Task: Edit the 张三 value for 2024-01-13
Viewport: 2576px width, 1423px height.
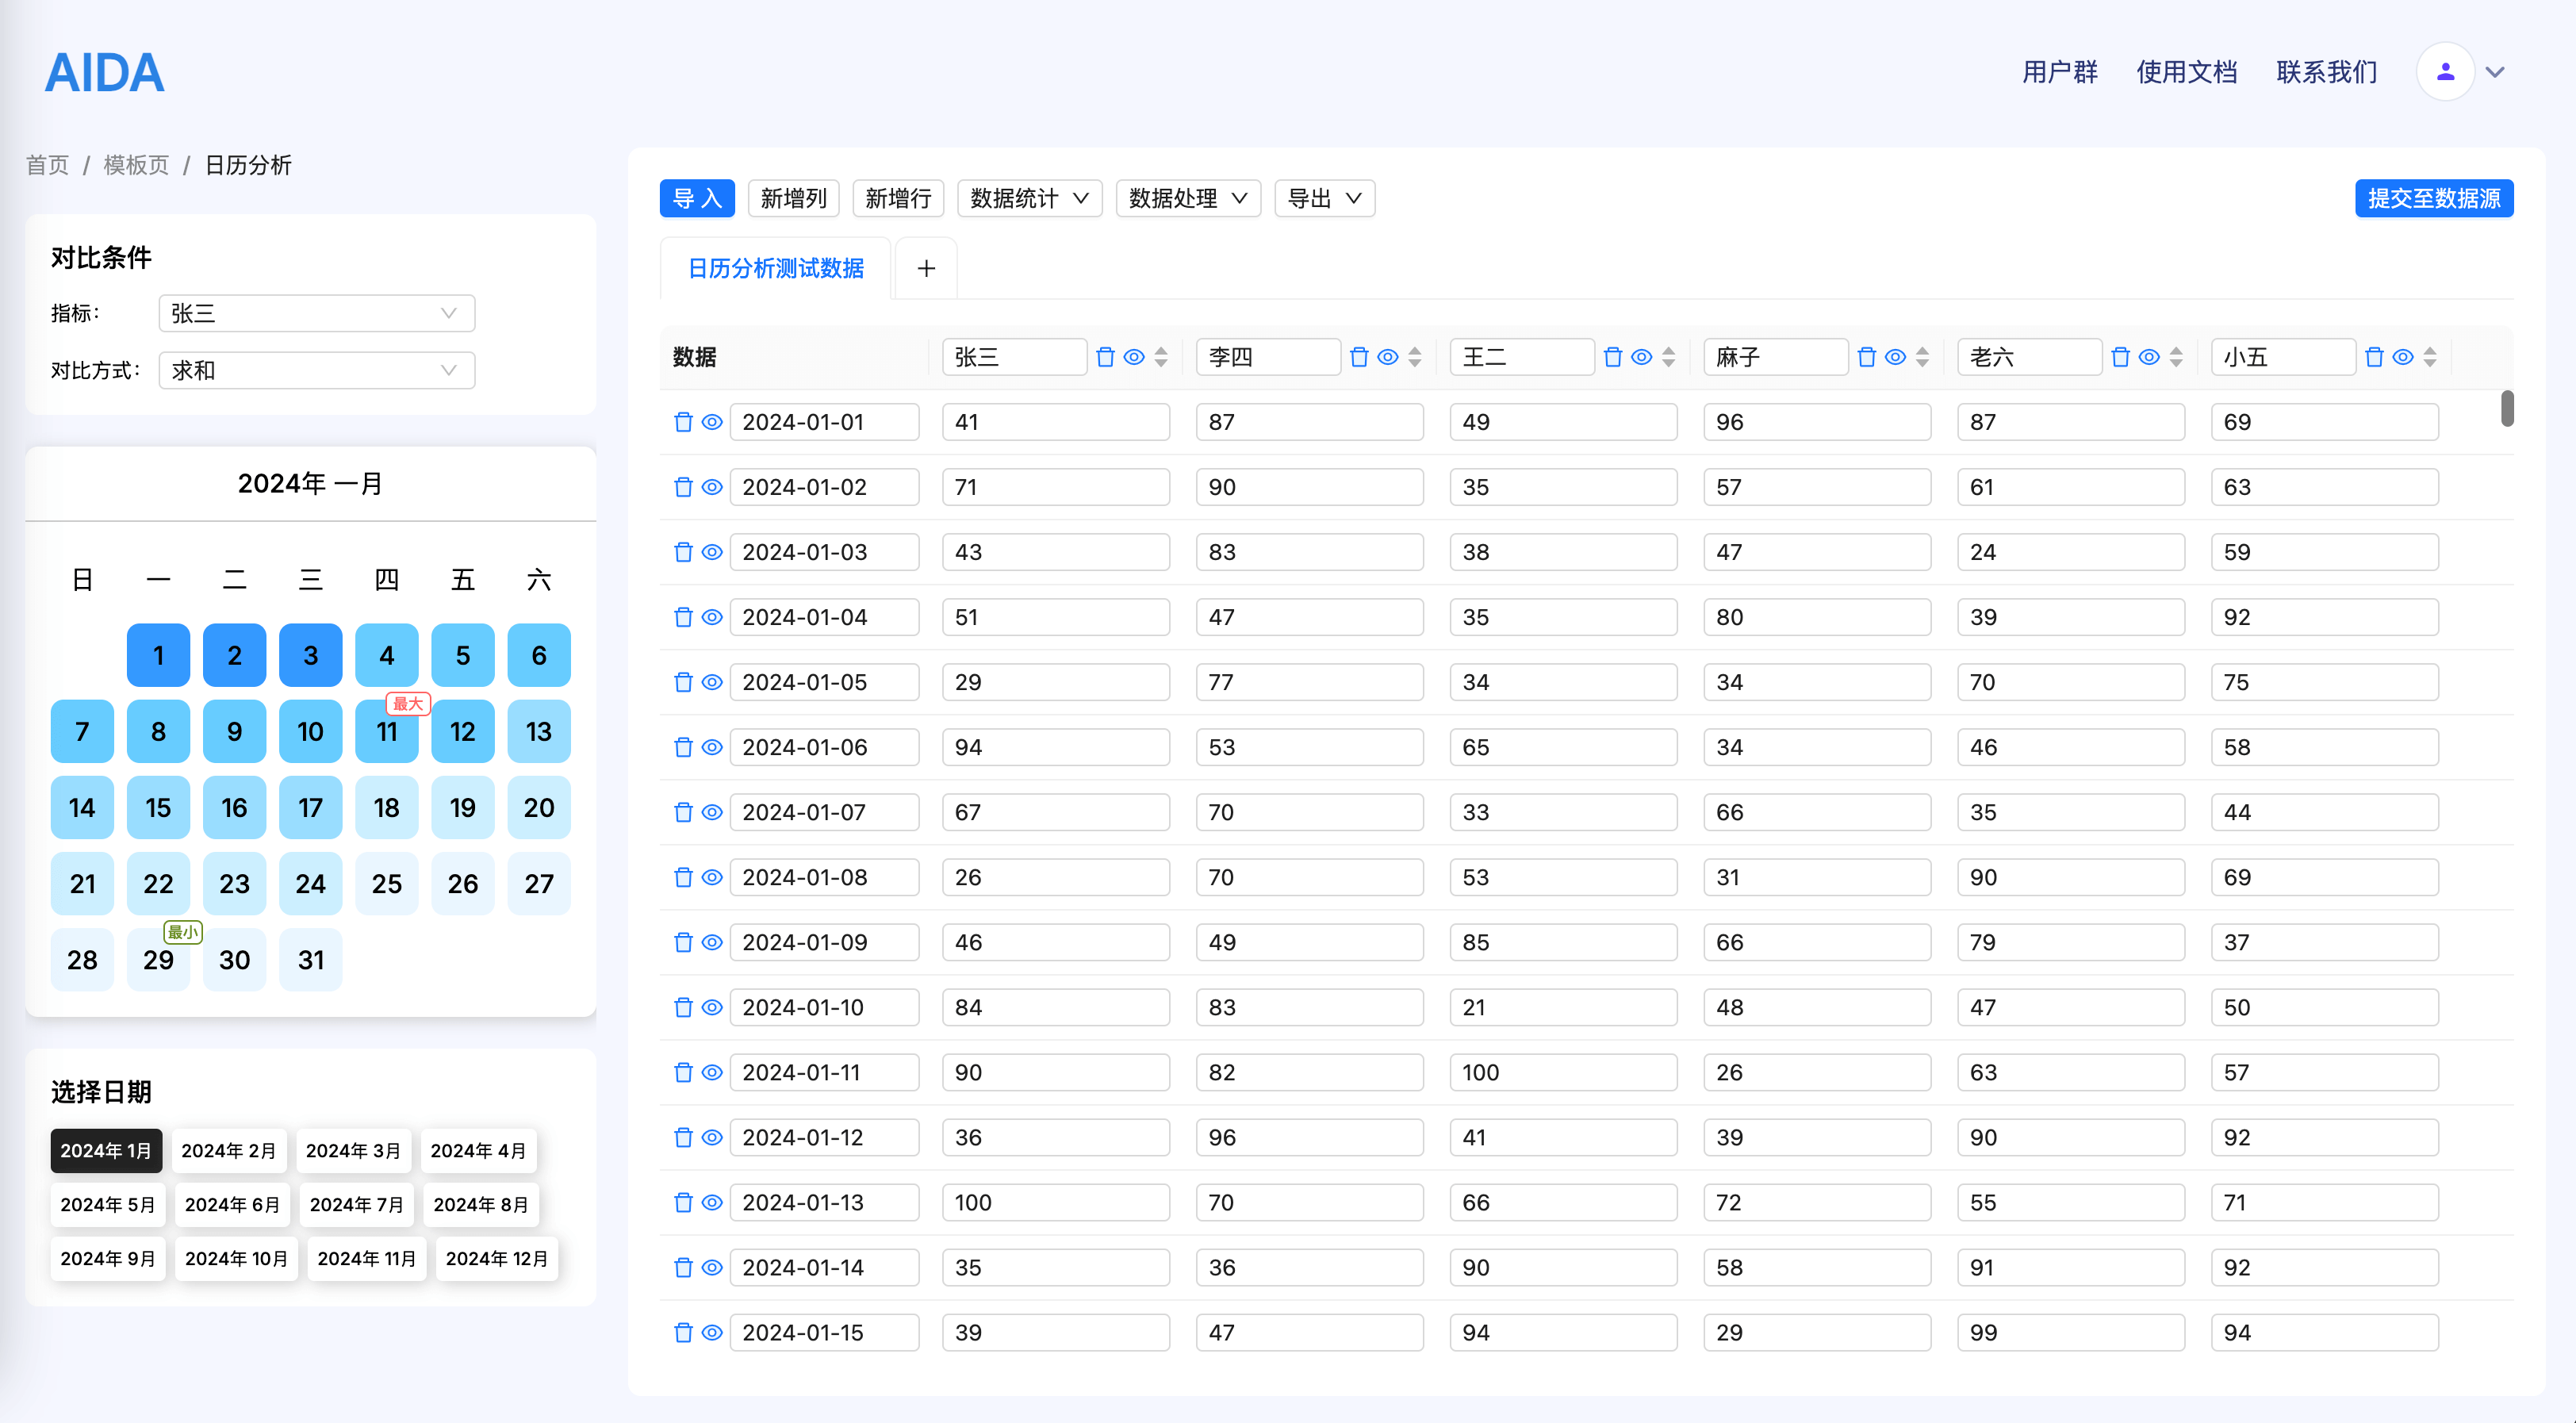Action: (1056, 1202)
